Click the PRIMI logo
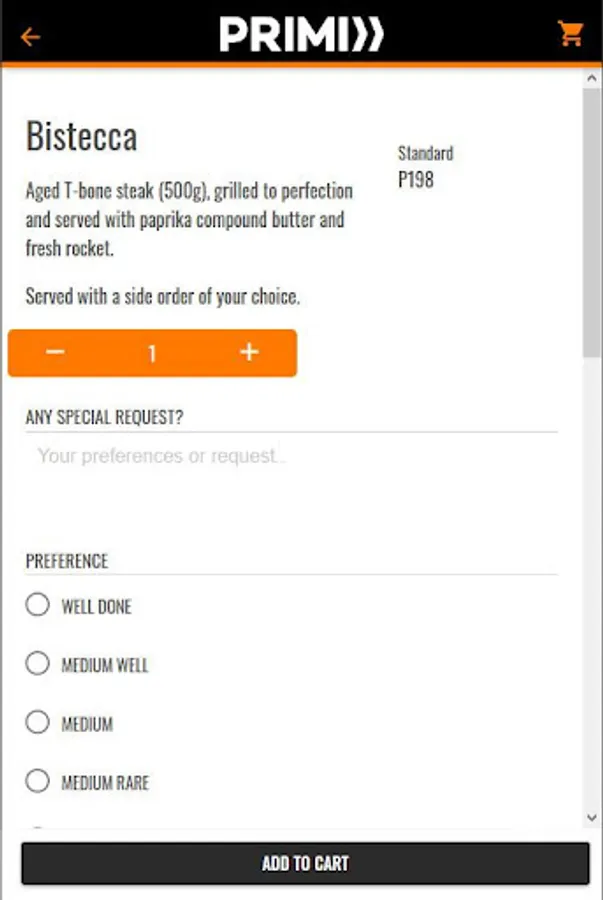 point(301,35)
